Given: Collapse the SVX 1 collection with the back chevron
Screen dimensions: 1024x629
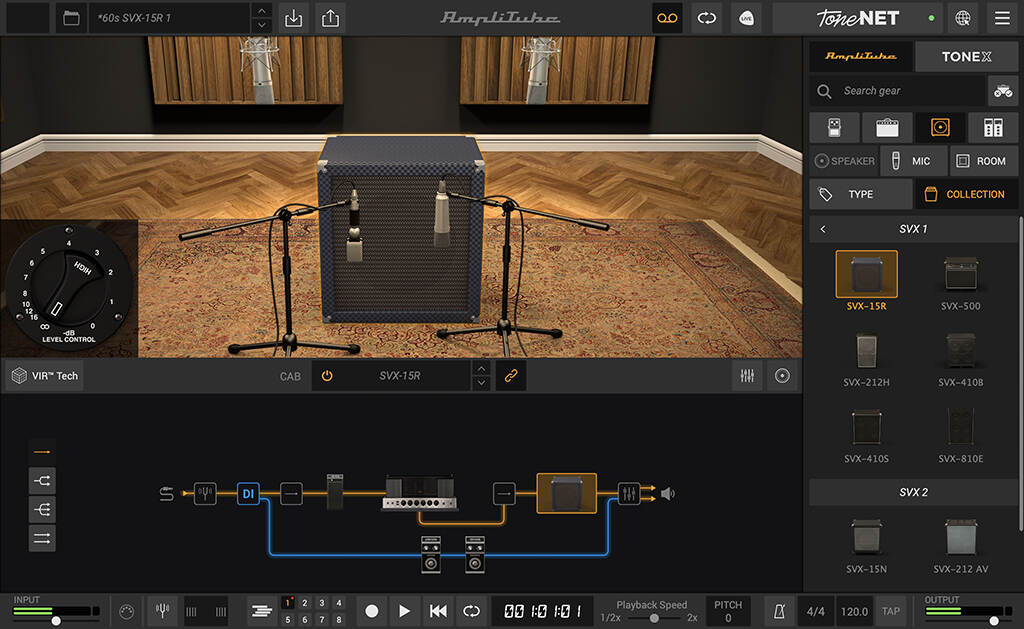Looking at the screenshot, I should pos(822,228).
